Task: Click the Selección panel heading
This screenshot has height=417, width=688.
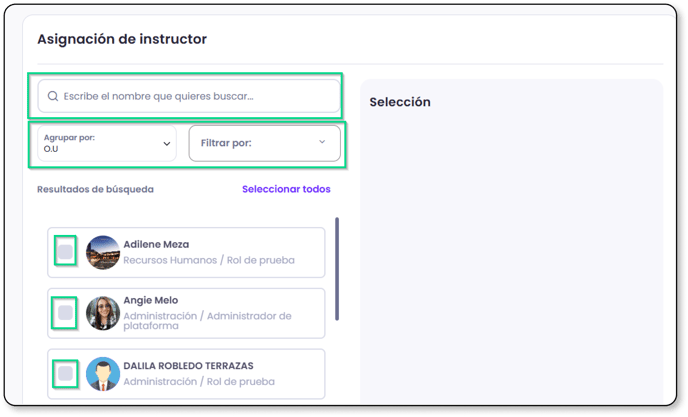Action: coord(400,102)
